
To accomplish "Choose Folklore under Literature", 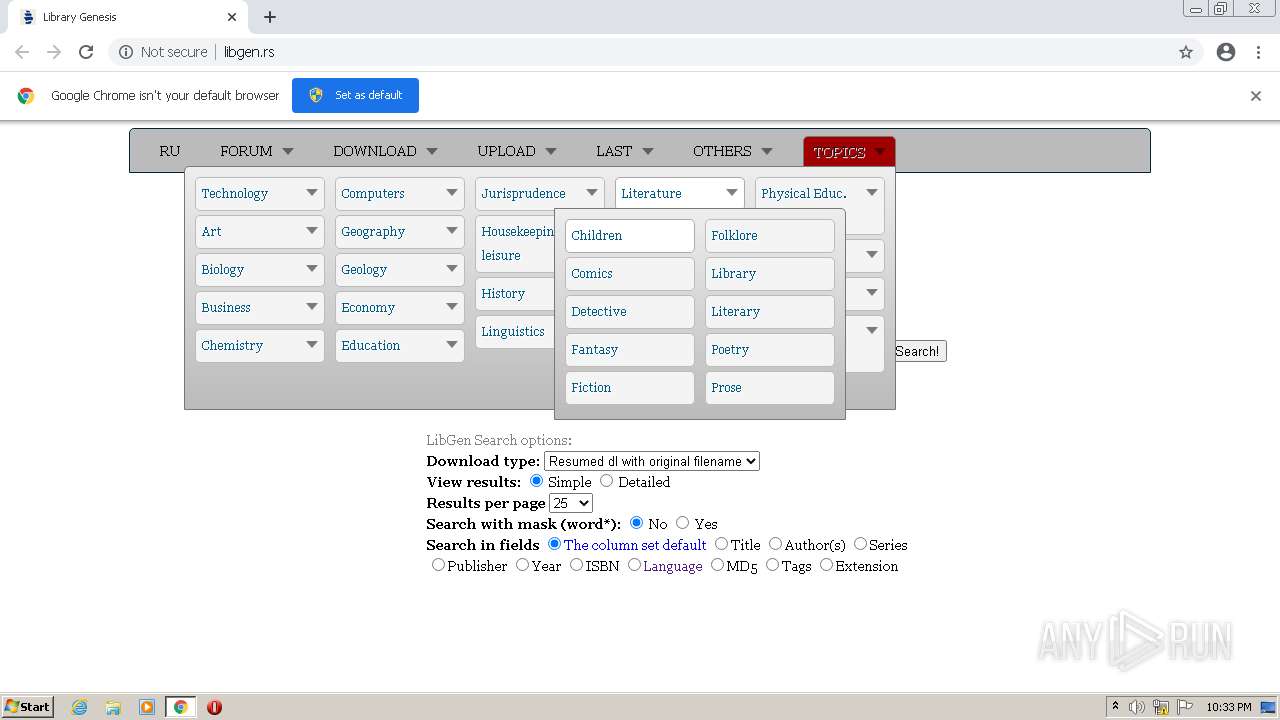I will click(770, 236).
